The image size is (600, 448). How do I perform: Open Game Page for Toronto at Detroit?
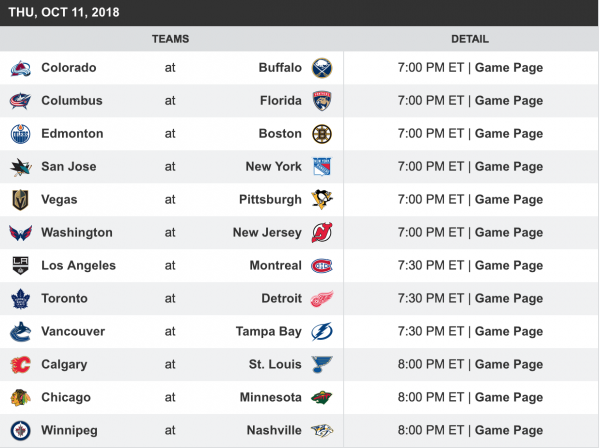pyautogui.click(x=509, y=299)
